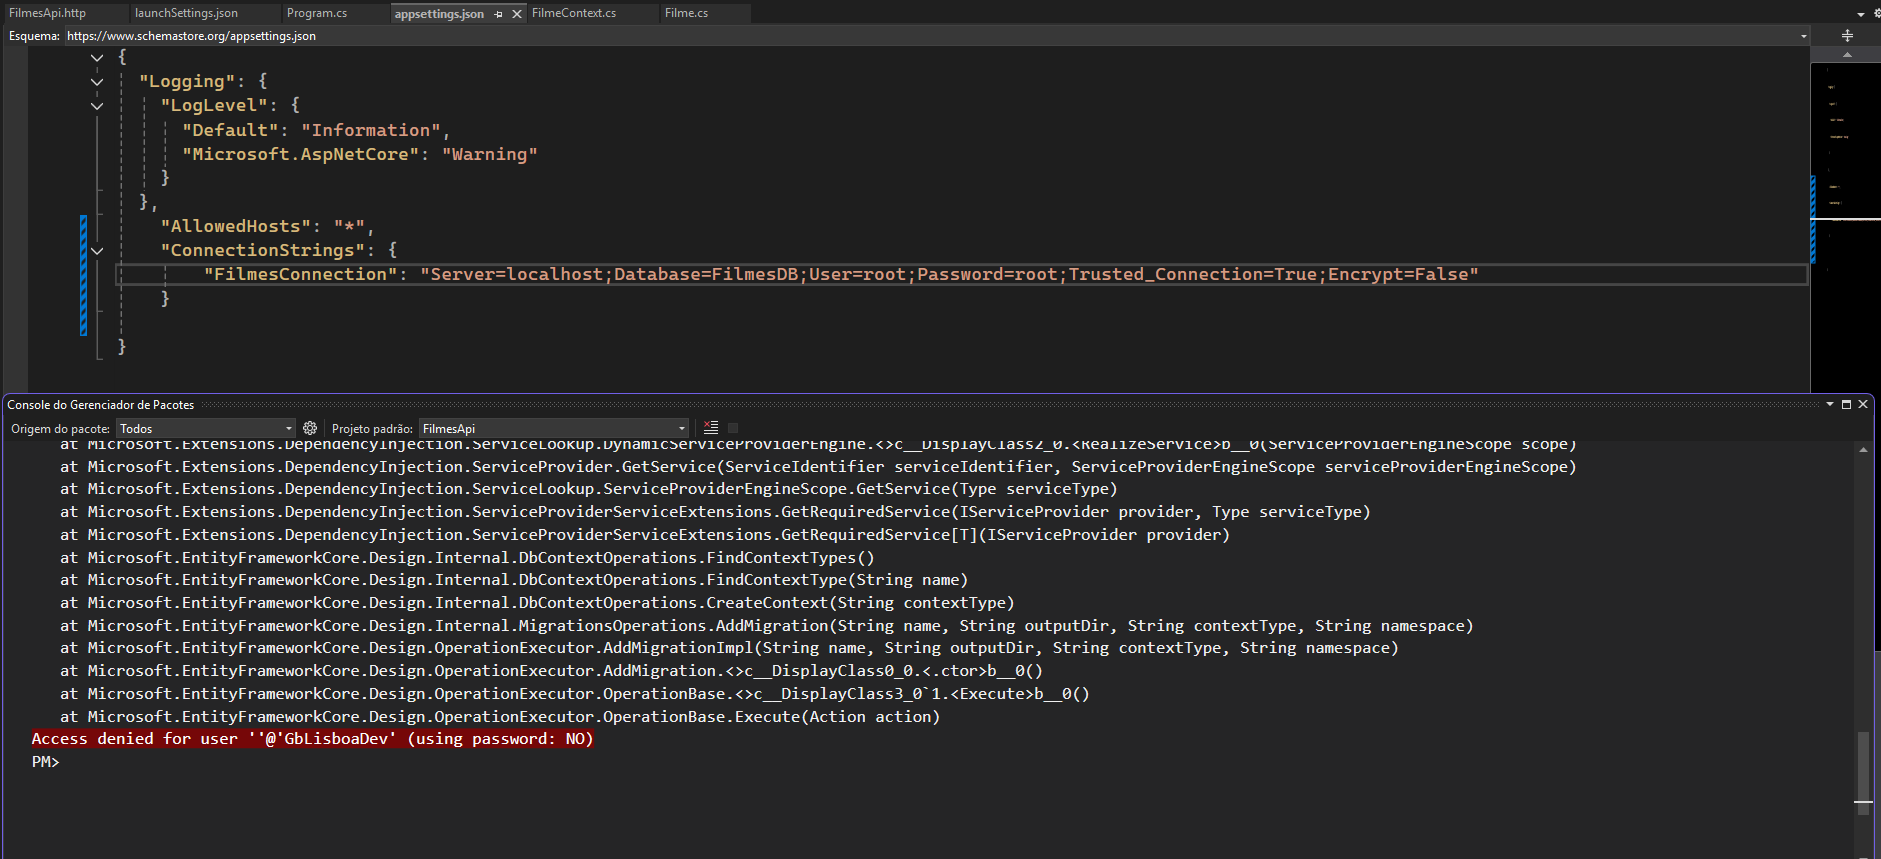Switch to the launchSettings.json tab
The width and height of the screenshot is (1881, 859).
coord(187,13)
